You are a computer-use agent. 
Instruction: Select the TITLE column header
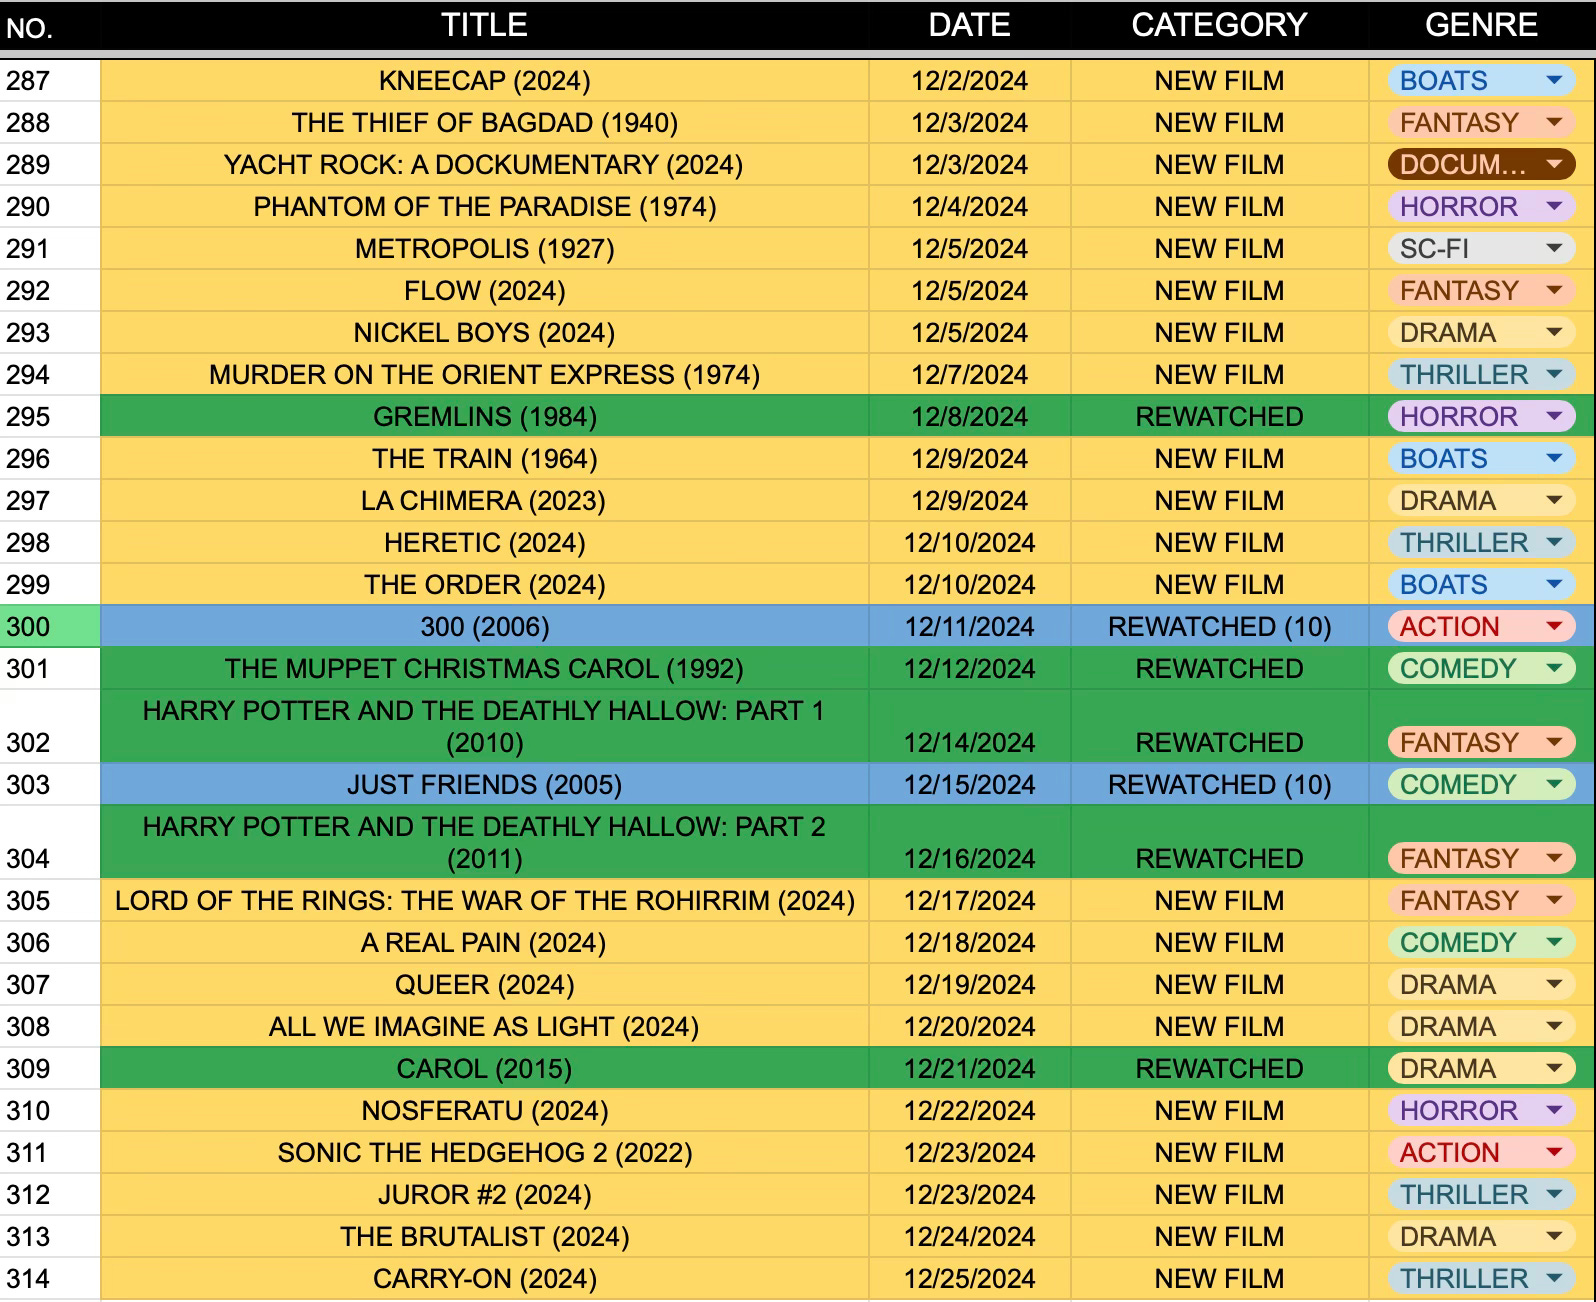(x=485, y=25)
